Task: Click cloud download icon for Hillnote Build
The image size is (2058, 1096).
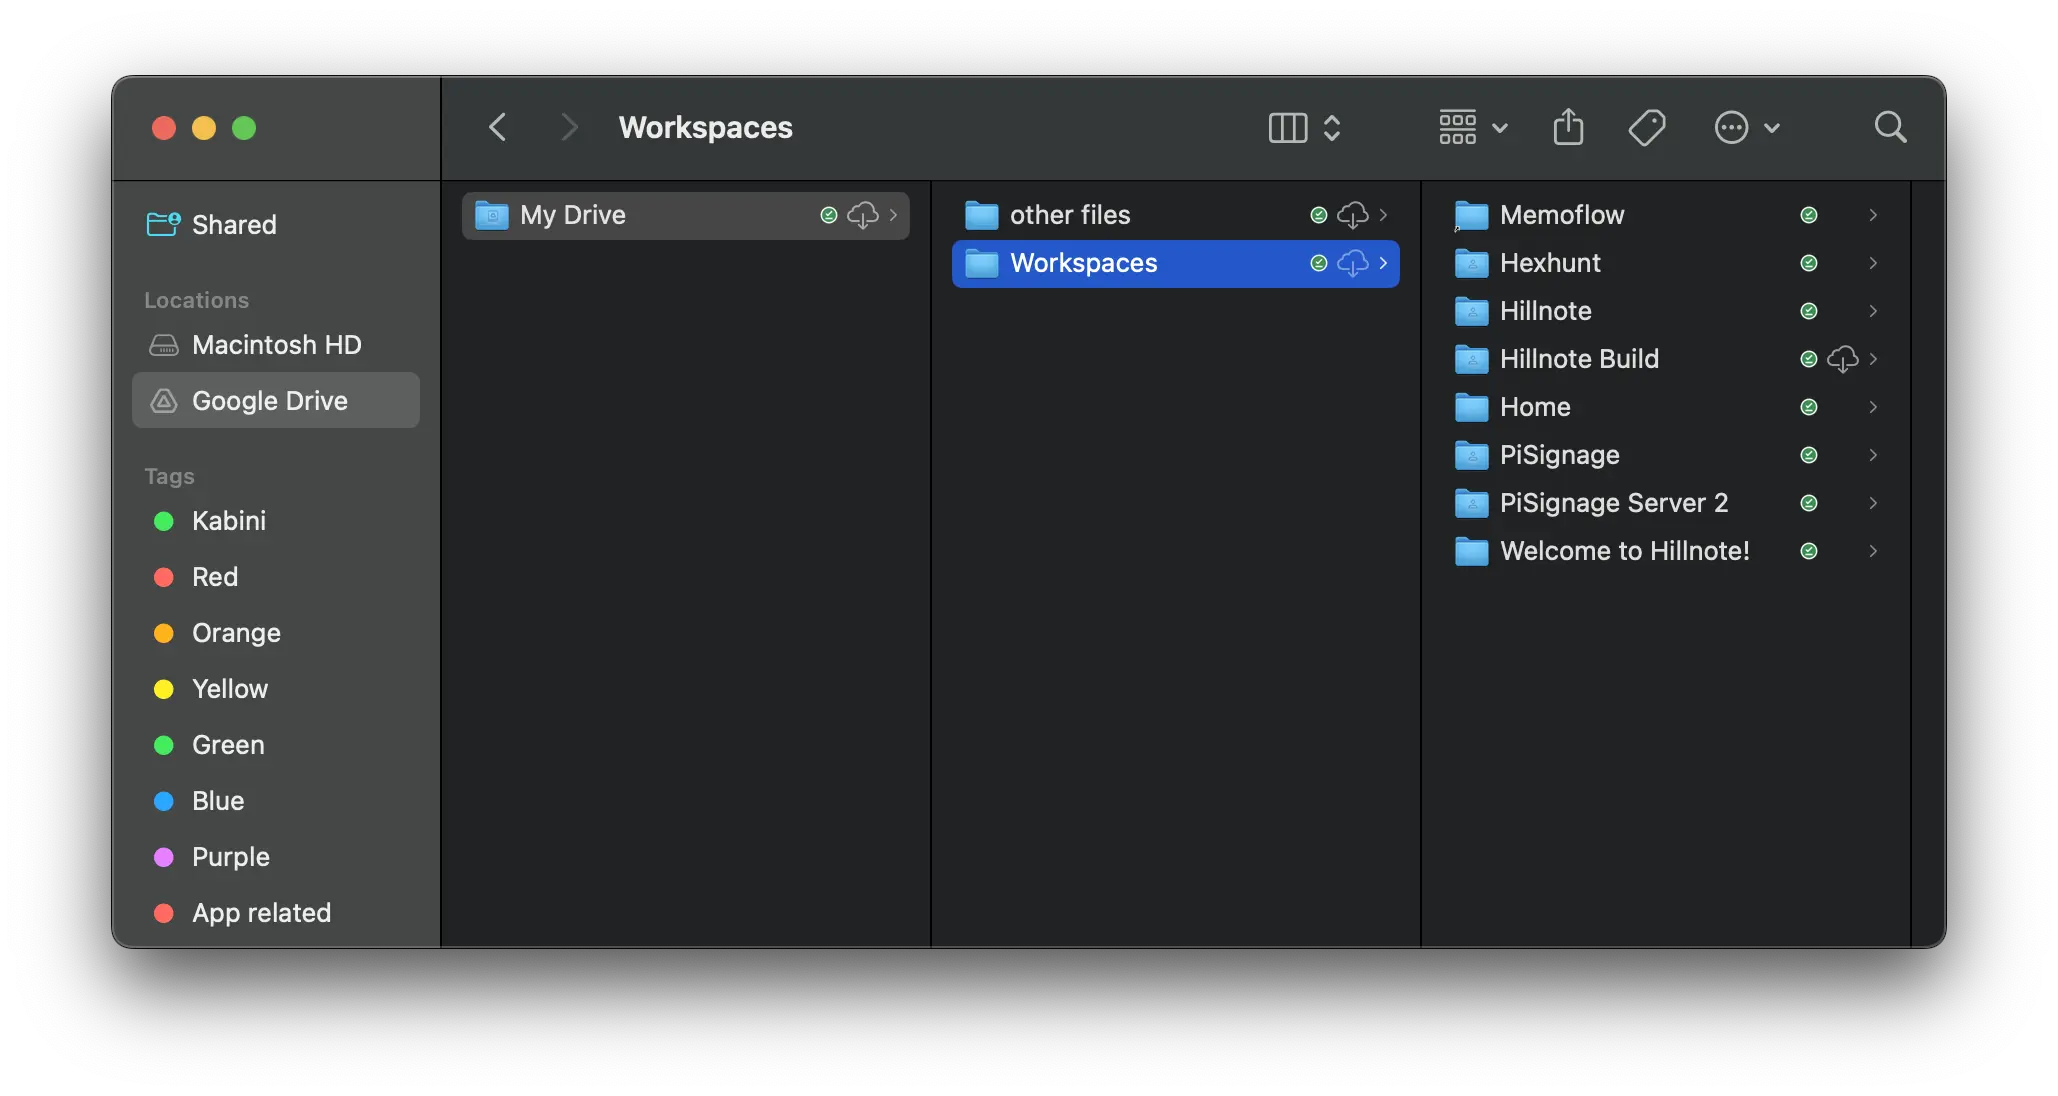Action: click(x=1842, y=359)
